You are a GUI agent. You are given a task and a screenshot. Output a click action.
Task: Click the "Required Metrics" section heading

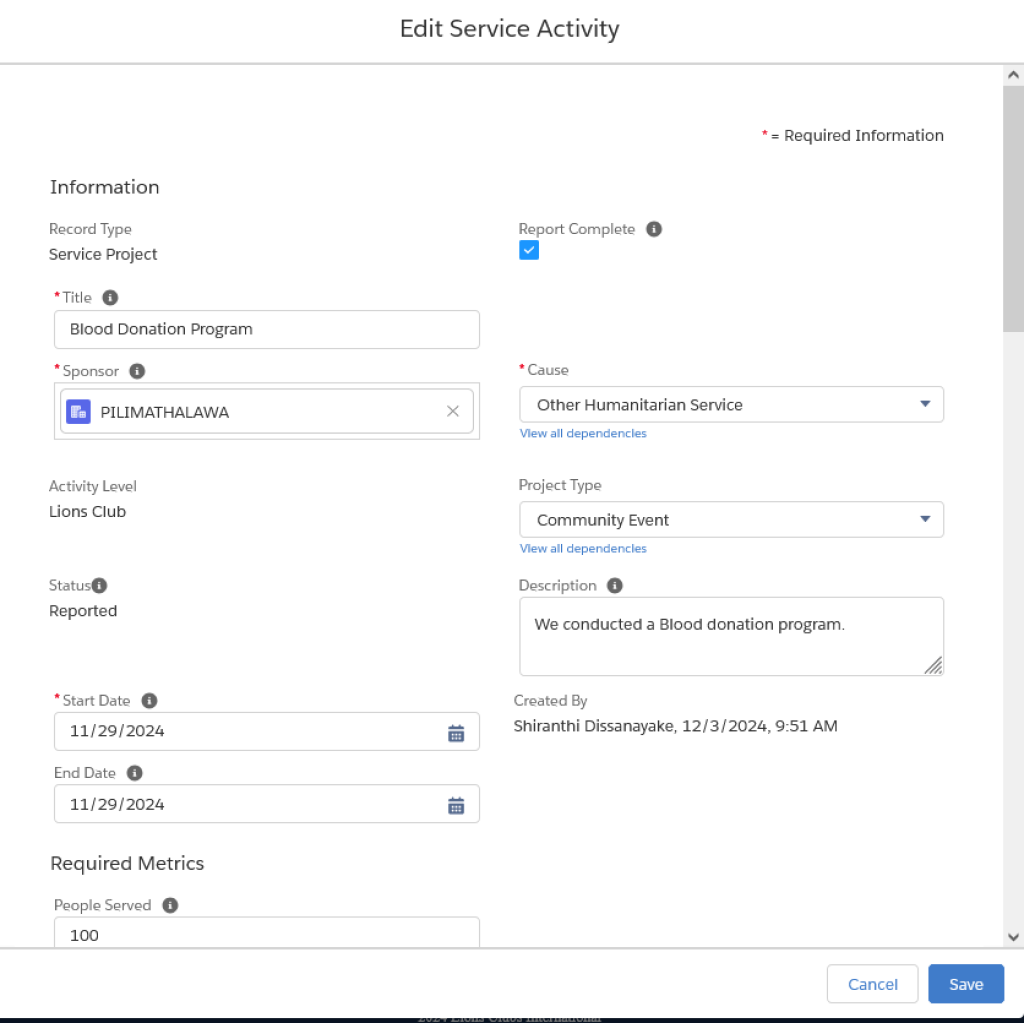pyautogui.click(x=127, y=864)
